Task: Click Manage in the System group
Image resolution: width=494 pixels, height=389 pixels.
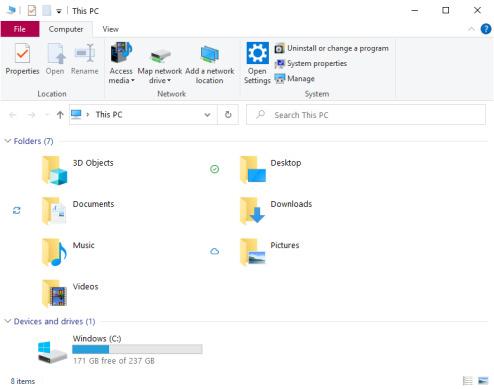Action: (x=295, y=79)
